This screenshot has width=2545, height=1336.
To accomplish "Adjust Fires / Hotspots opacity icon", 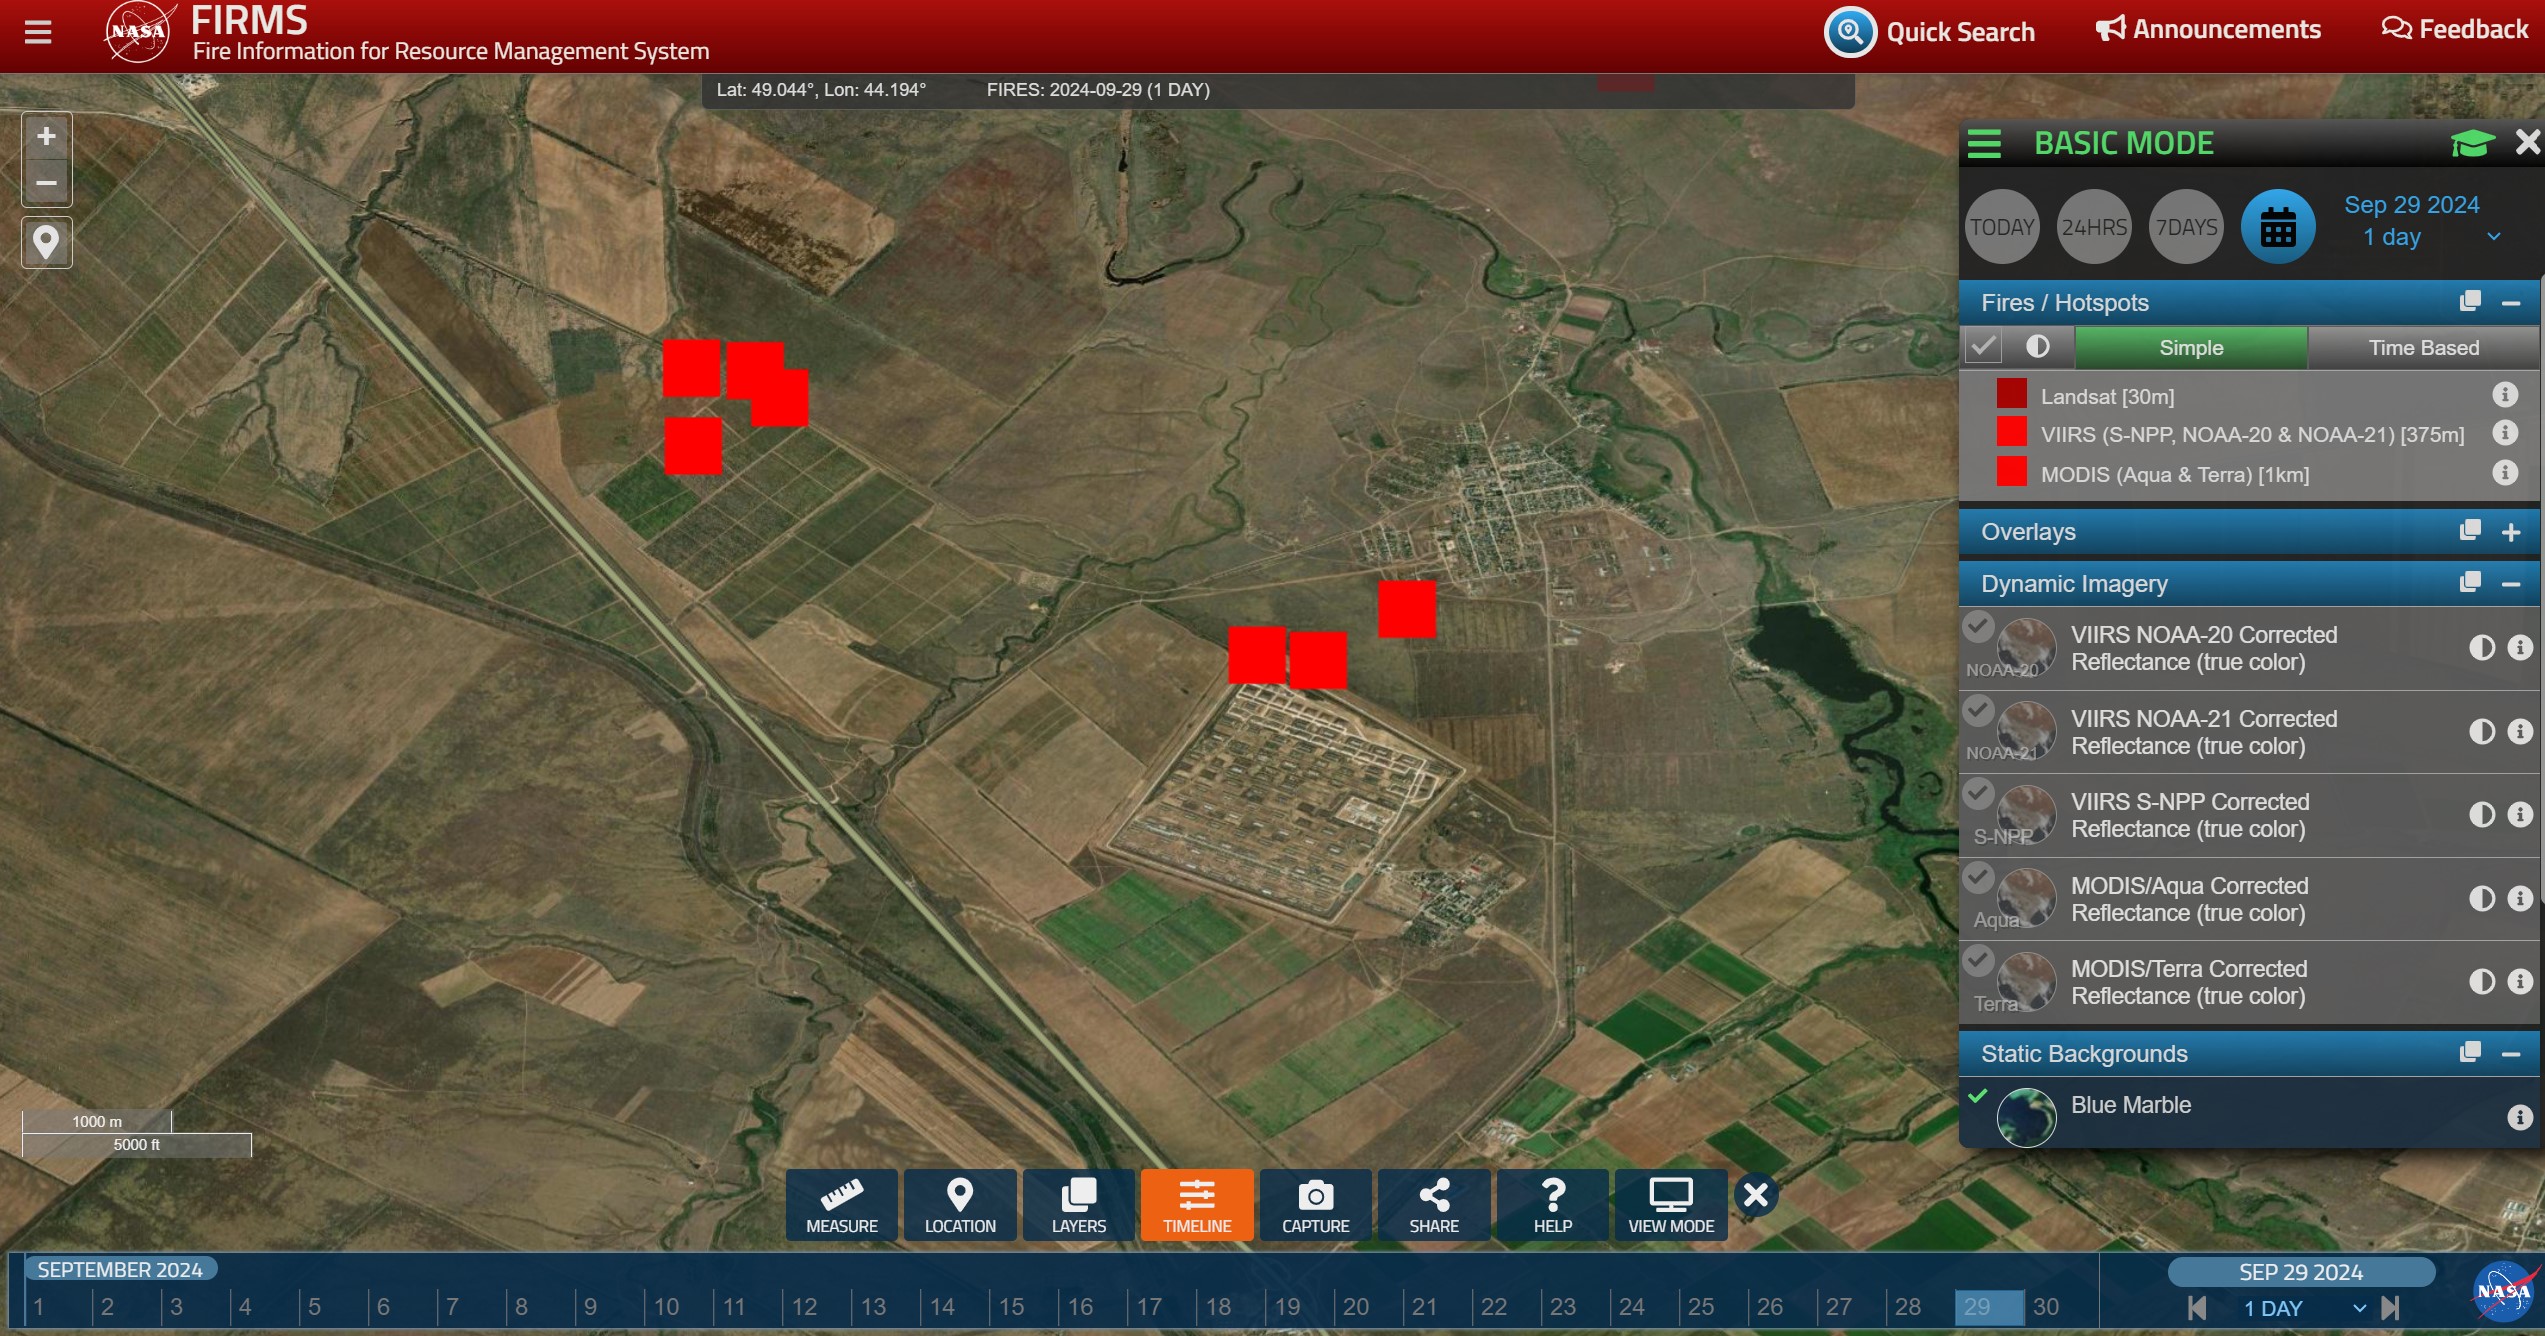I will (x=2037, y=347).
